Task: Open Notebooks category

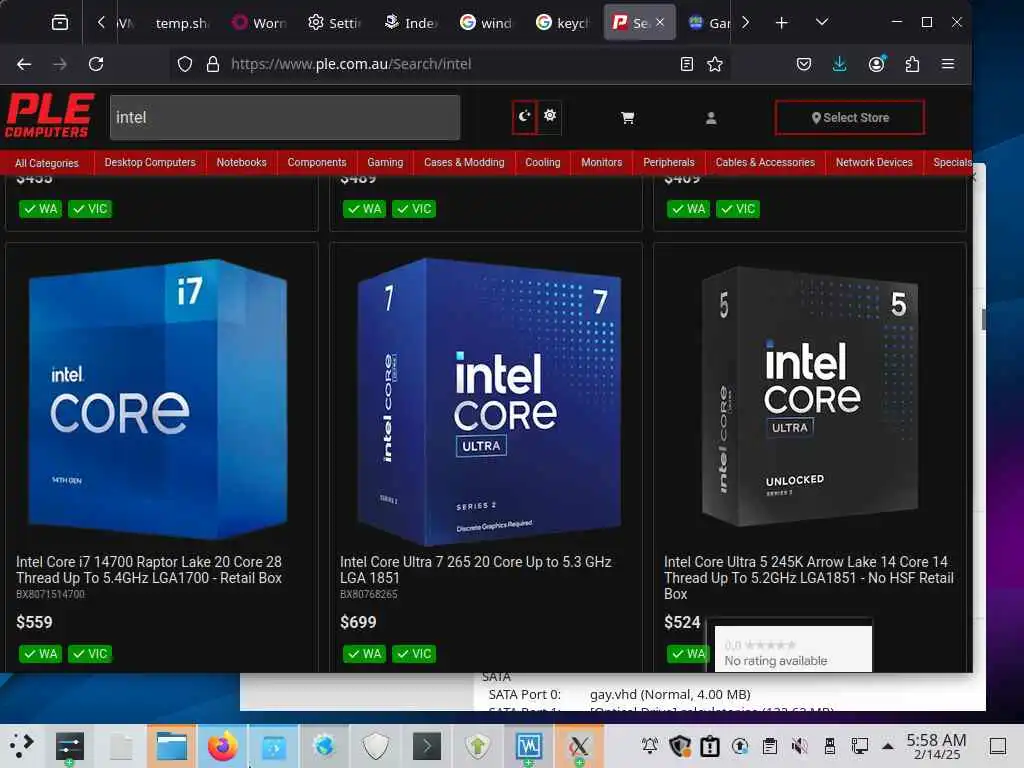Action: pyautogui.click(x=242, y=163)
